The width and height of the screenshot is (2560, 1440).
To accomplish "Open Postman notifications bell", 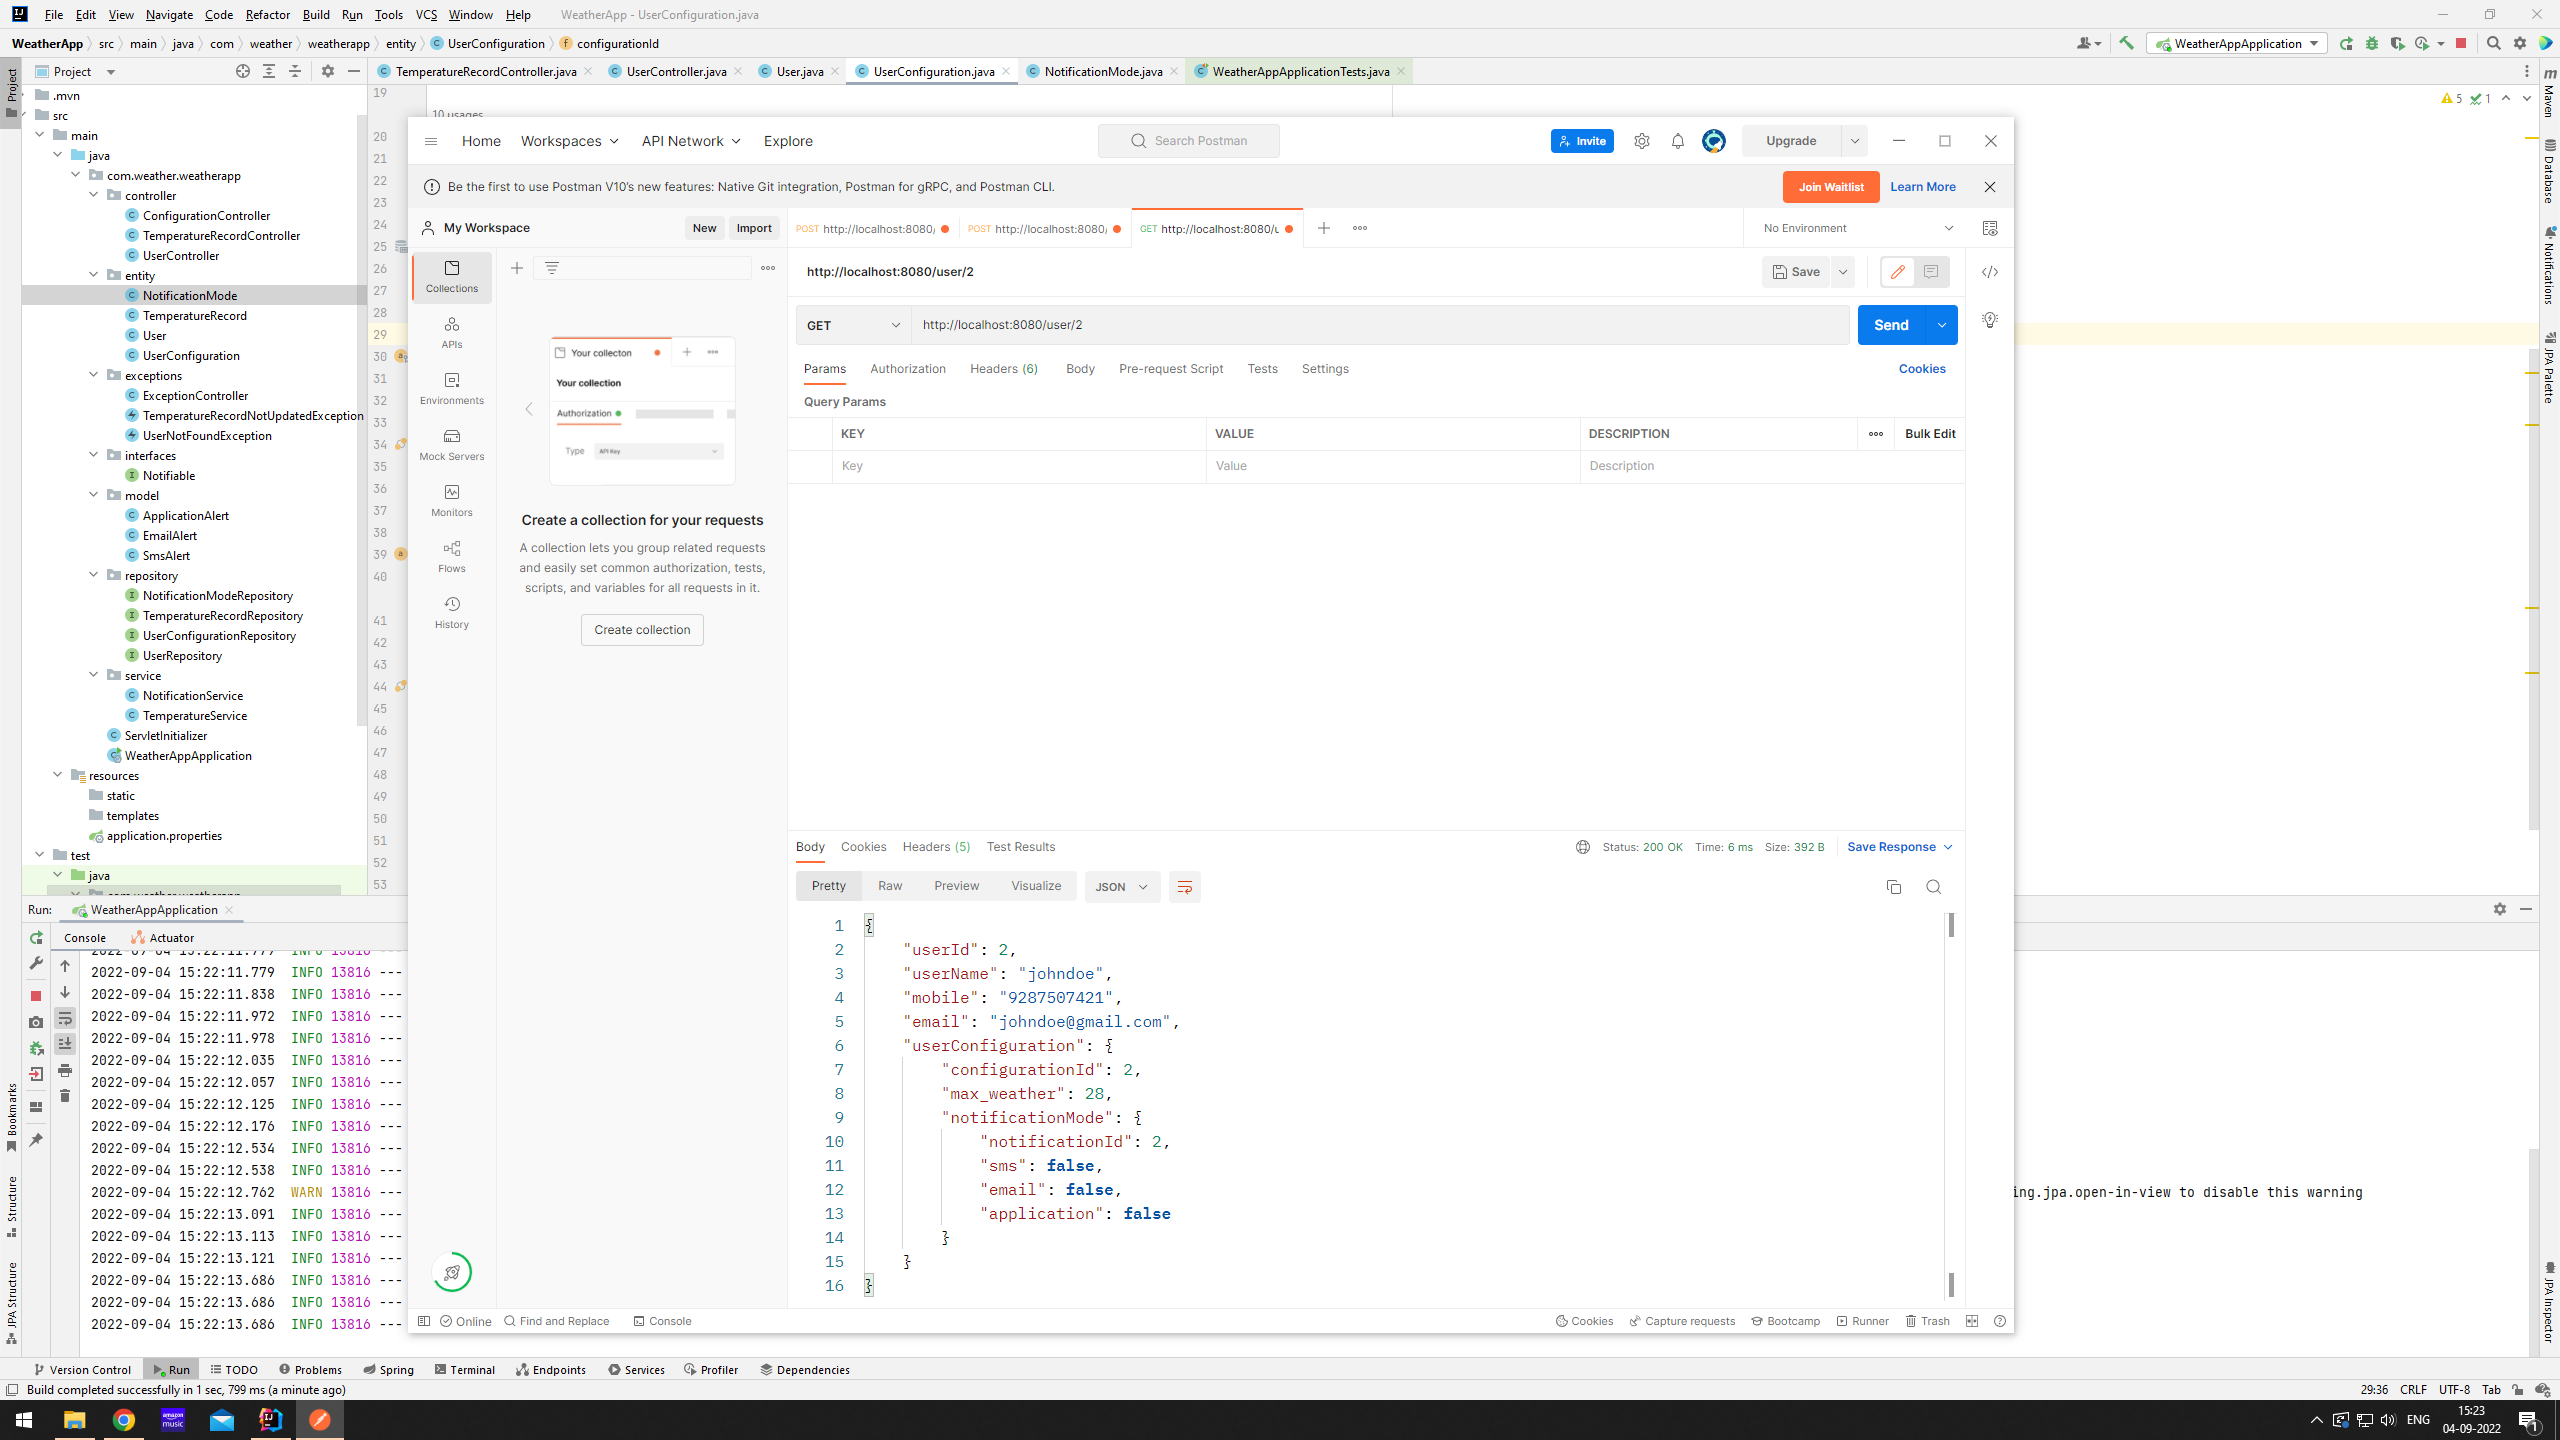I will click(x=1678, y=141).
